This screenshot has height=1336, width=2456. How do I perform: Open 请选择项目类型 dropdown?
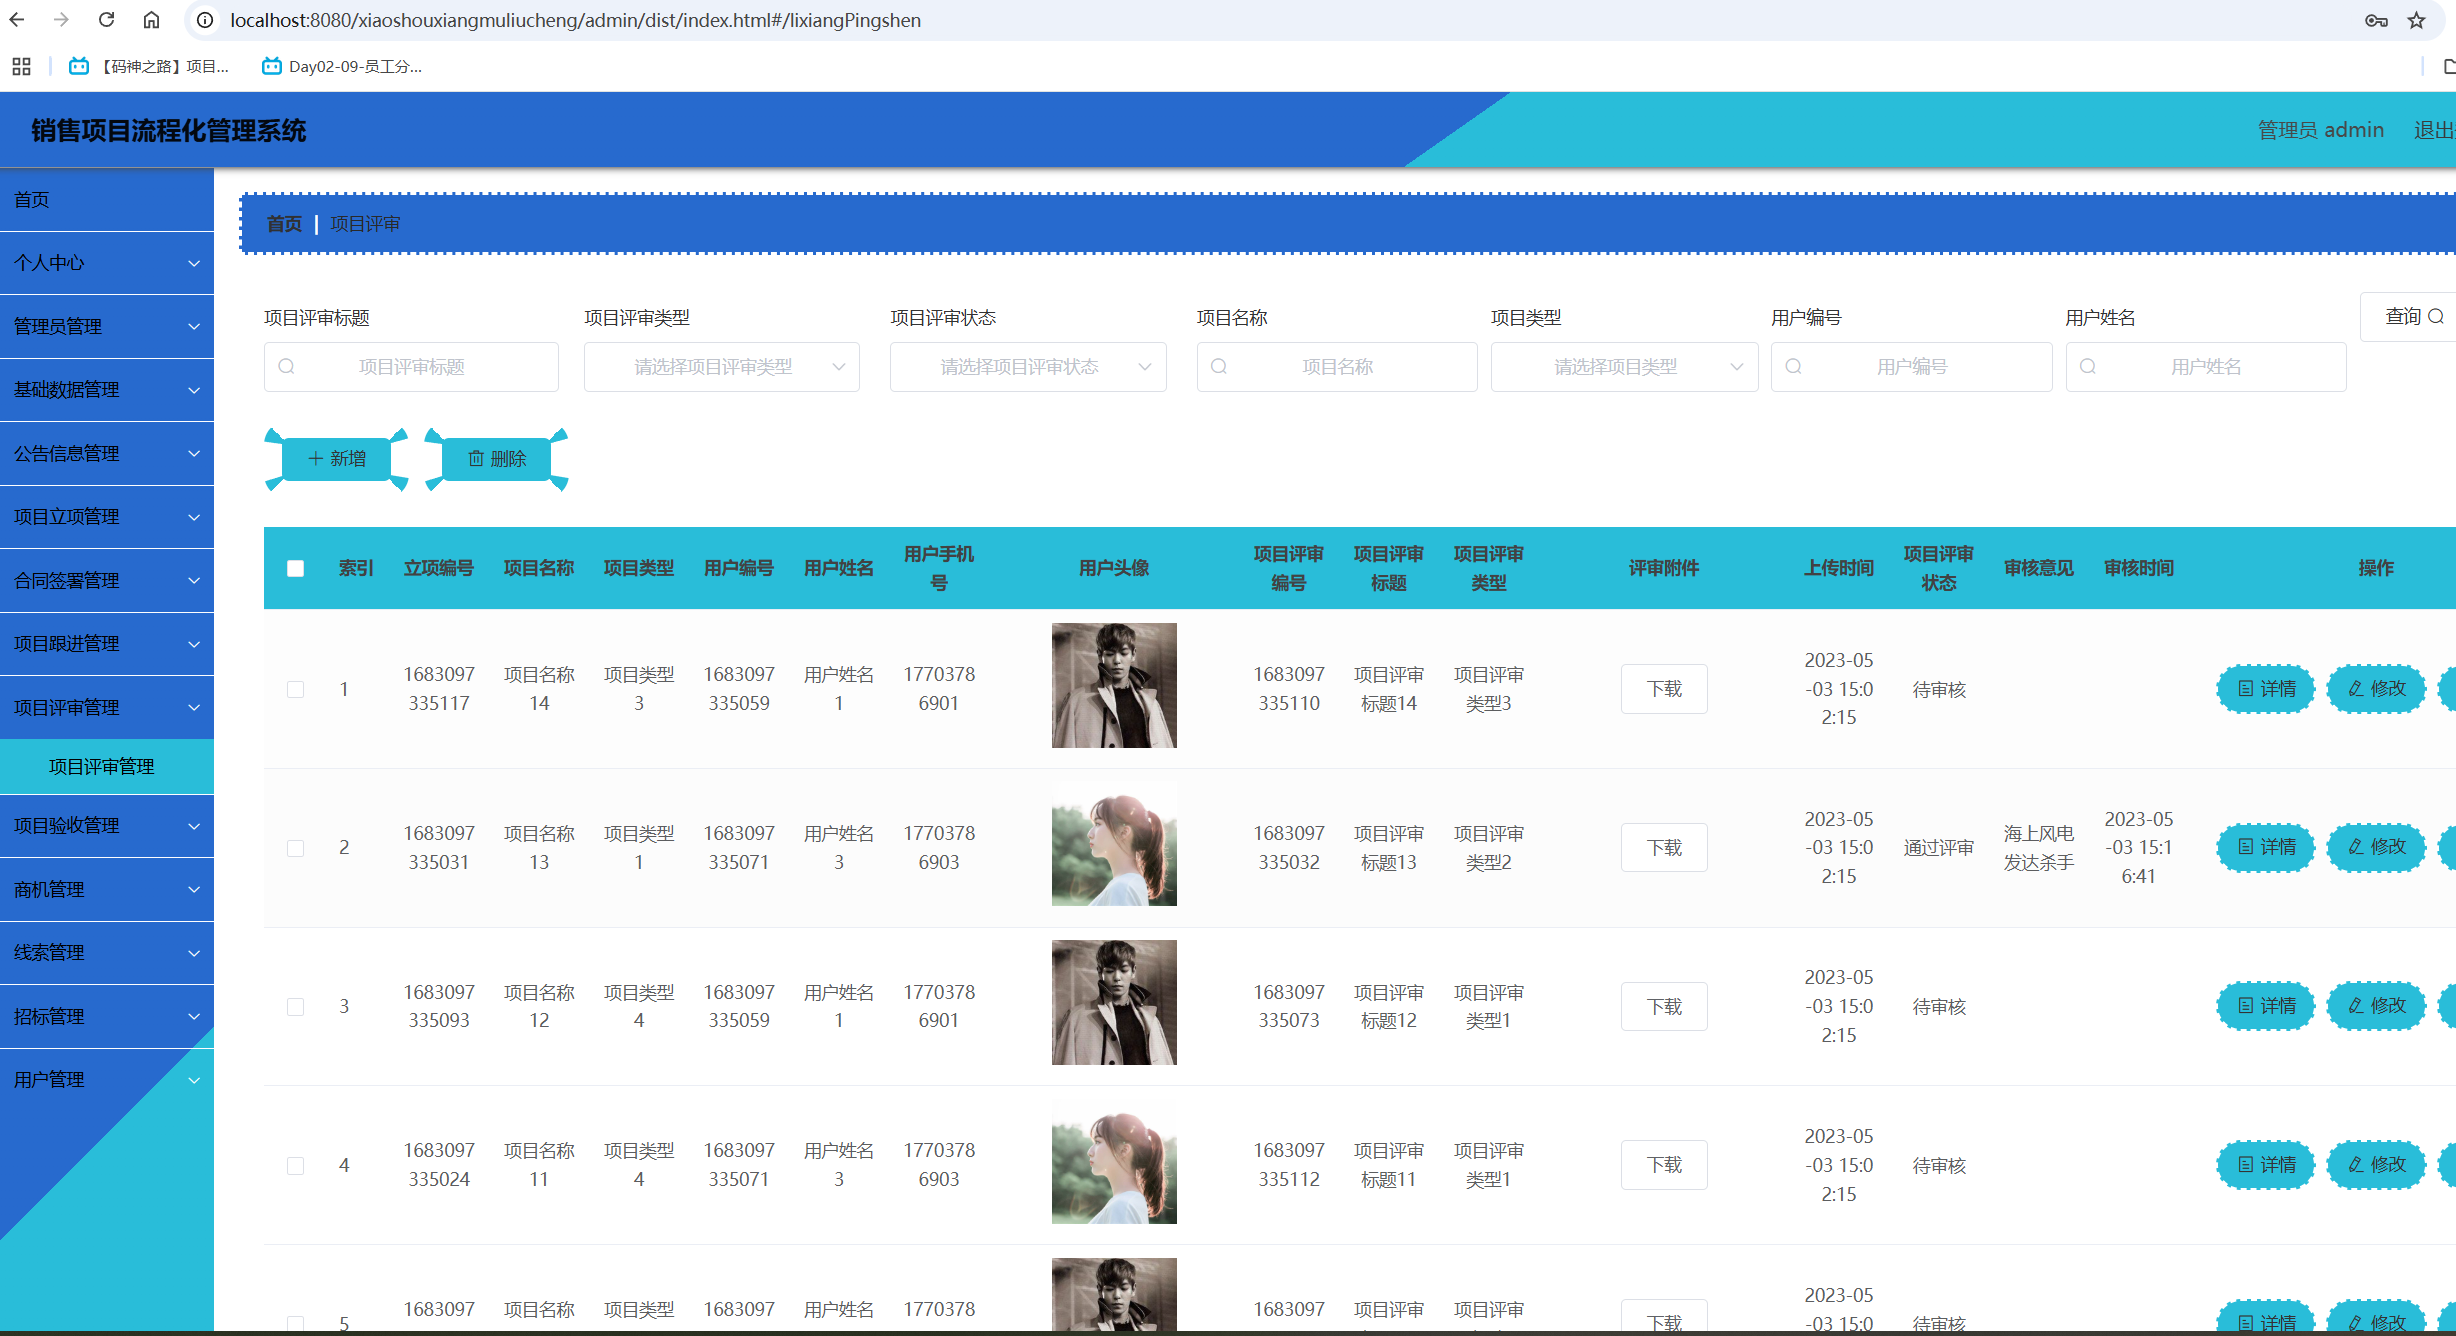click(1624, 367)
